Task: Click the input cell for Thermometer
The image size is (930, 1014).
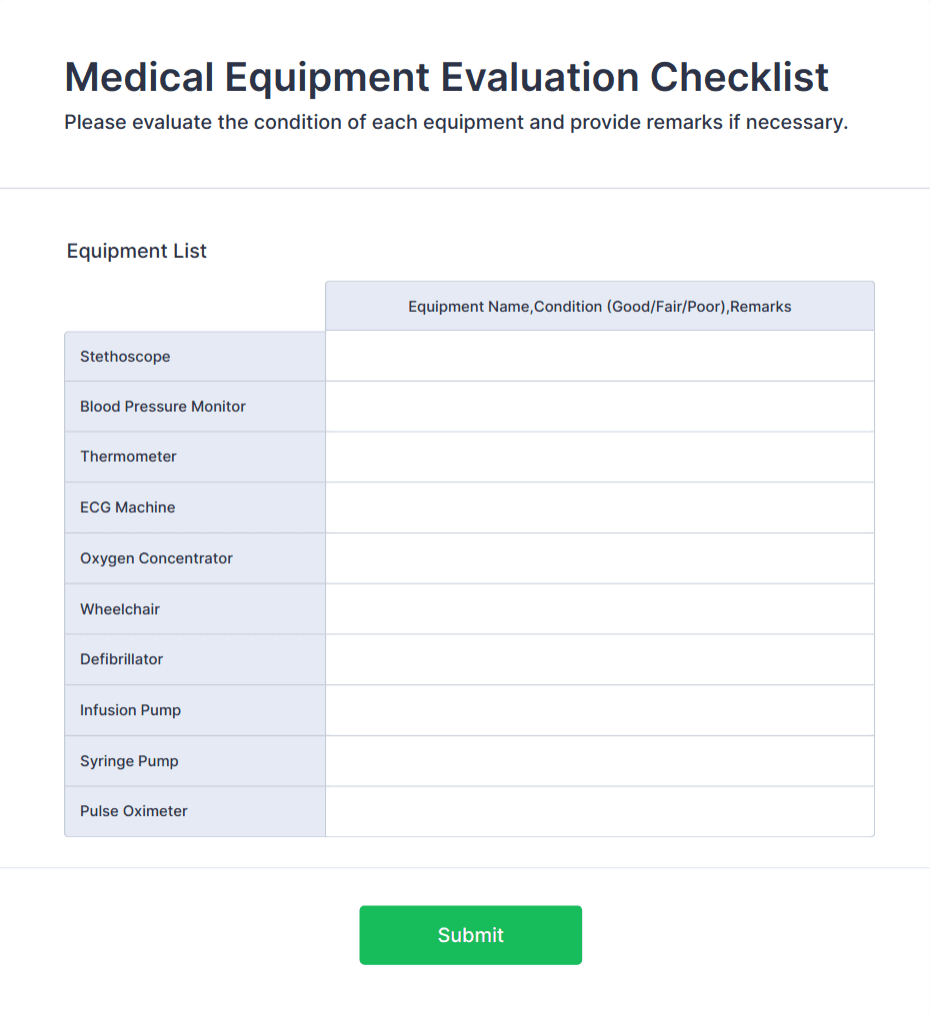Action: [599, 456]
